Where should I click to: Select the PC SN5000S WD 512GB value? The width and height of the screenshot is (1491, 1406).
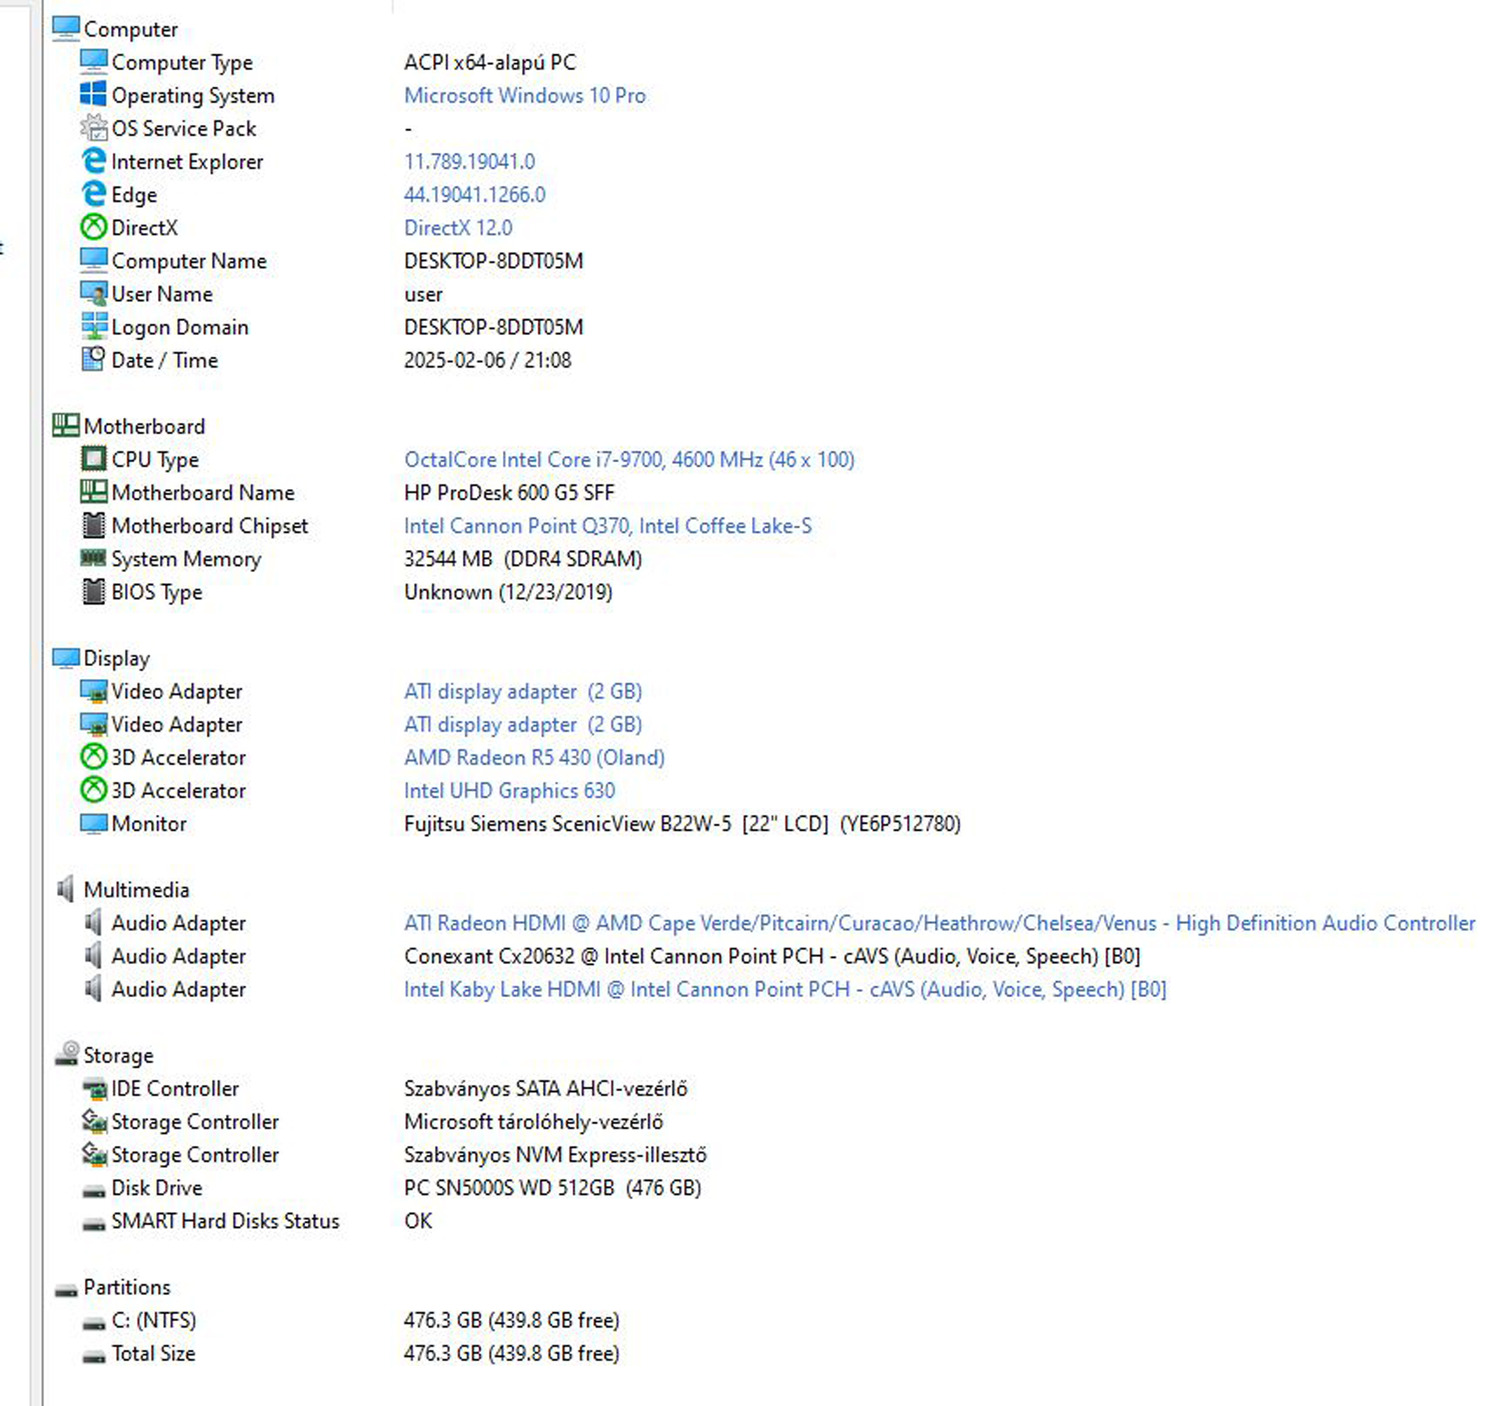pyautogui.click(x=552, y=1187)
